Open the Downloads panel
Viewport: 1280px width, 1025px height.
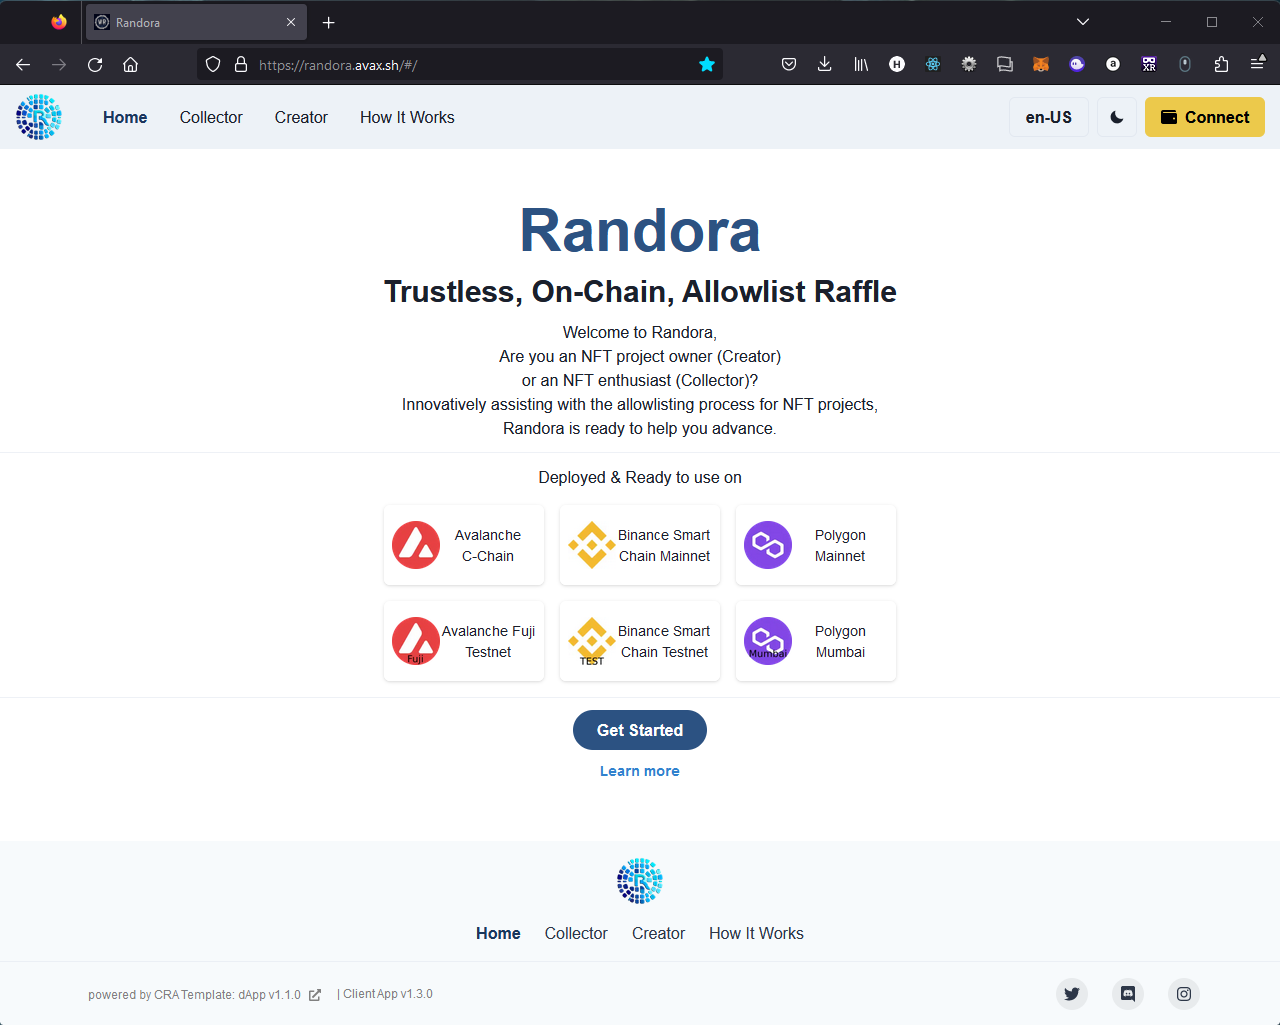coord(824,64)
